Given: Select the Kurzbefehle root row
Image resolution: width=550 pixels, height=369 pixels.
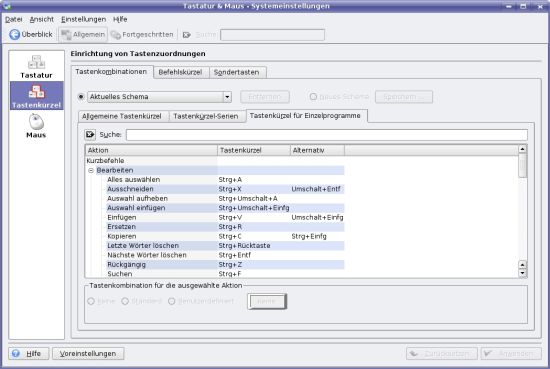Looking at the screenshot, I should tap(215, 161).
